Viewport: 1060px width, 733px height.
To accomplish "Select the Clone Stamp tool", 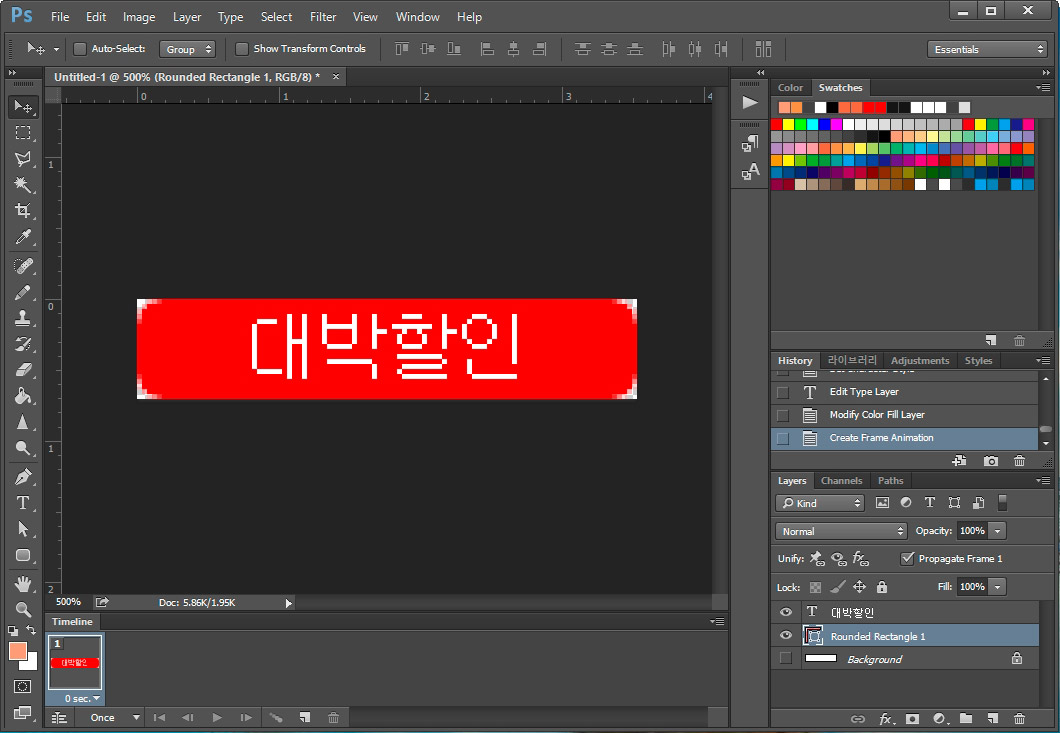I will [x=23, y=320].
